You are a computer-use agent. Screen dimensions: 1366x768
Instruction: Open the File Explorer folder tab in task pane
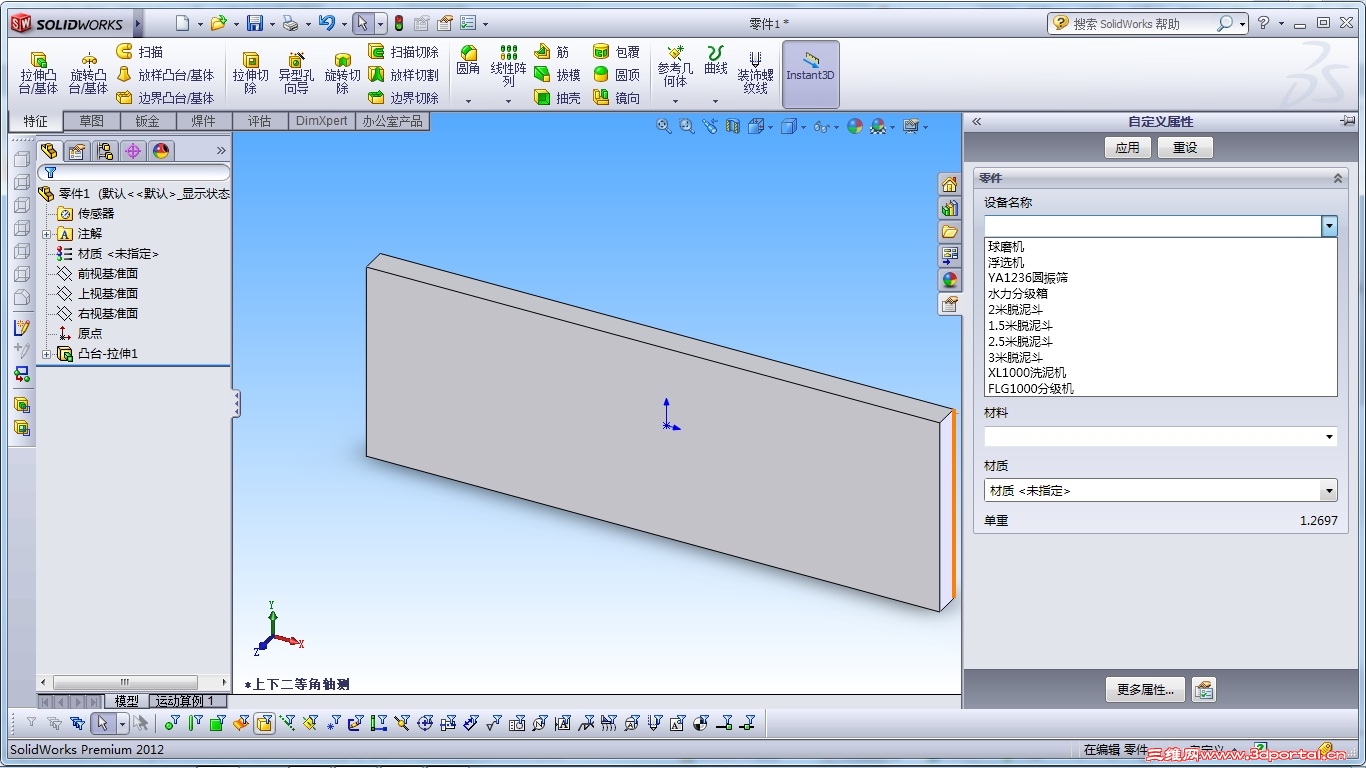pos(949,232)
